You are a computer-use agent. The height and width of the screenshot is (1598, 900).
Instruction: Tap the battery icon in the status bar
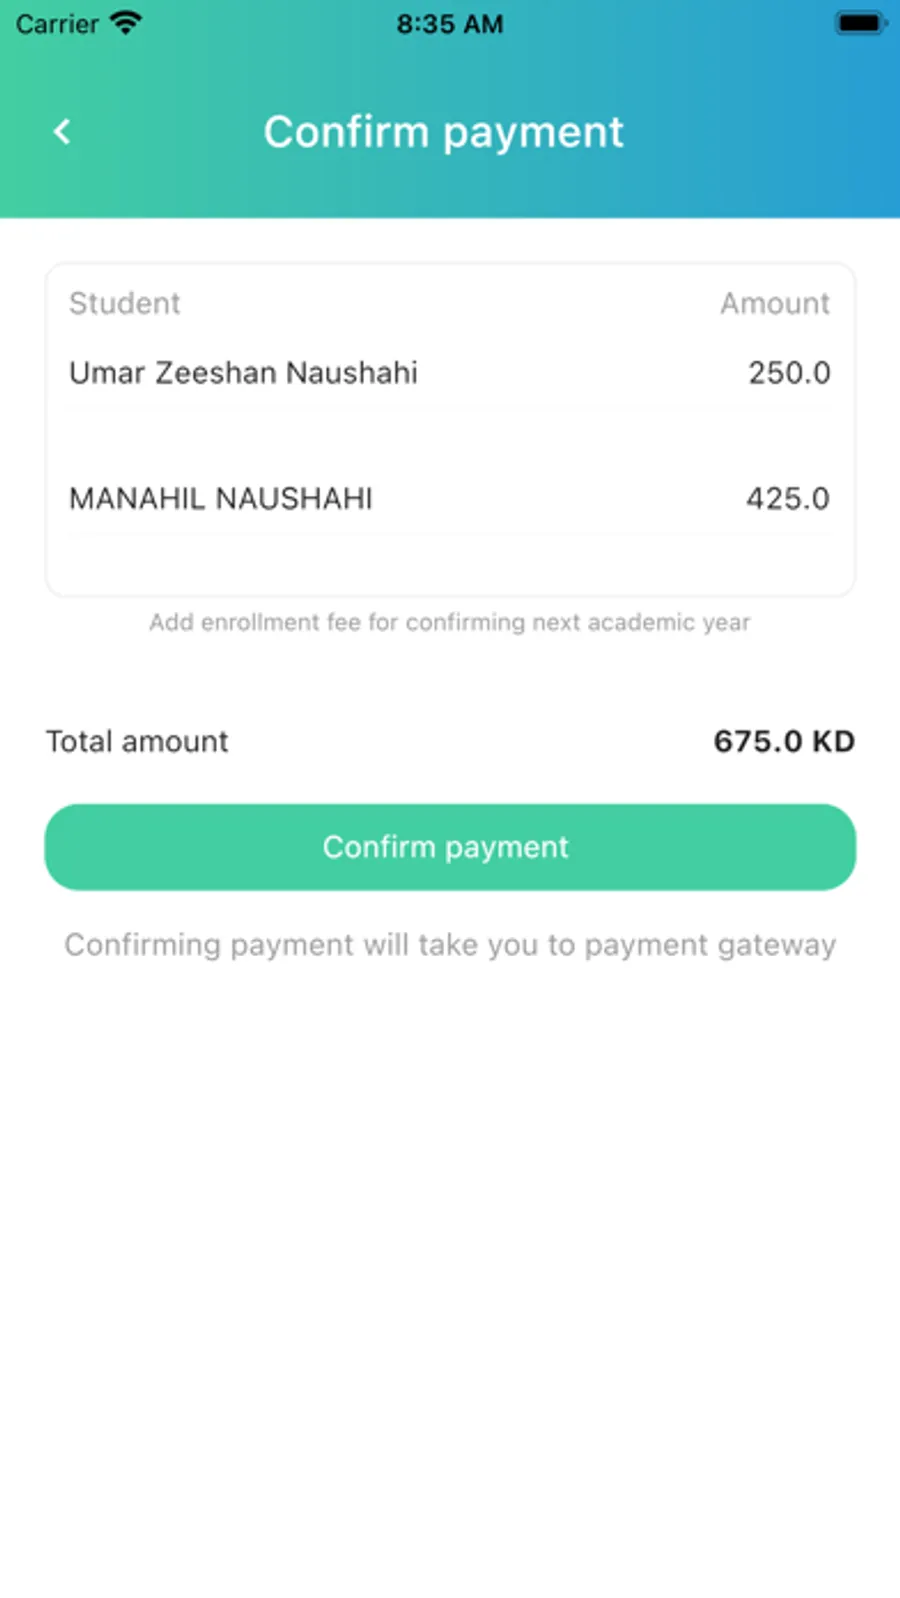coord(859,23)
